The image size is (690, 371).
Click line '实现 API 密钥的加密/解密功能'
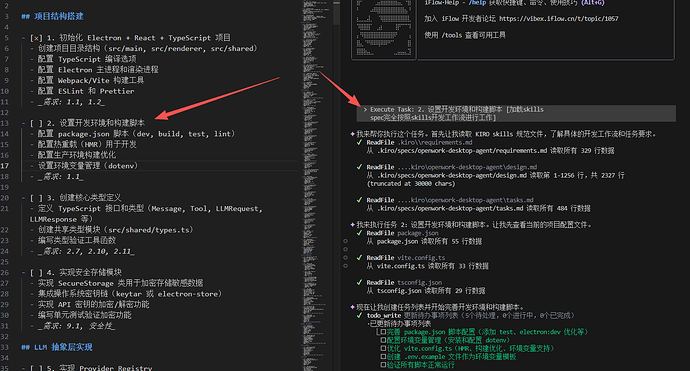tap(93, 305)
